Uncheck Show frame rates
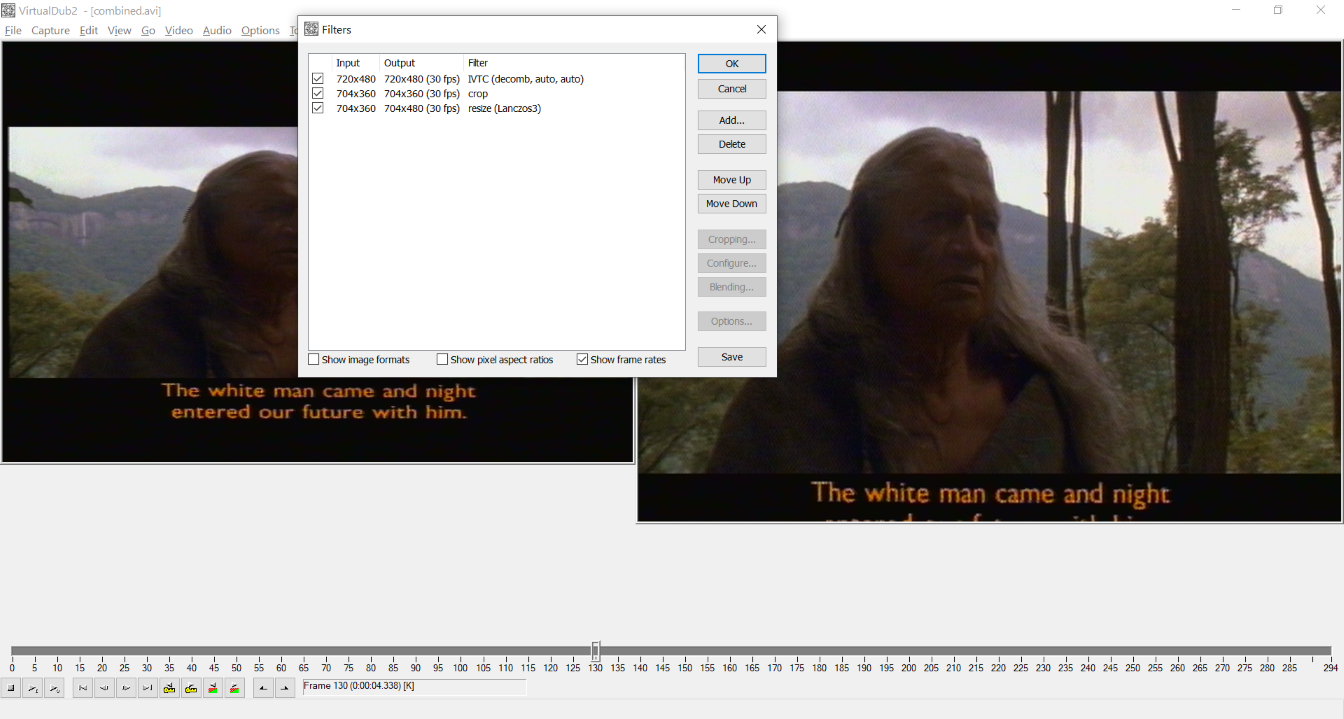Viewport: 1344px width, 719px height. click(583, 360)
